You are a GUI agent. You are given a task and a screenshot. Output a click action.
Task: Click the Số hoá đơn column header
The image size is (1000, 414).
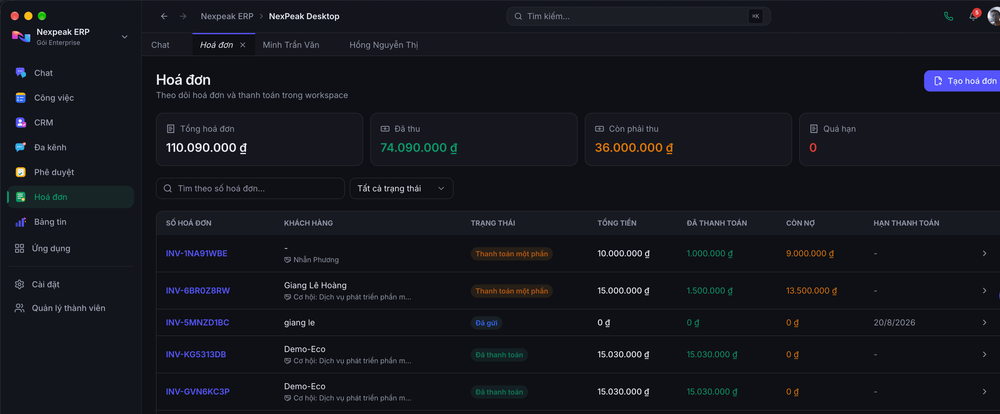[x=189, y=223]
